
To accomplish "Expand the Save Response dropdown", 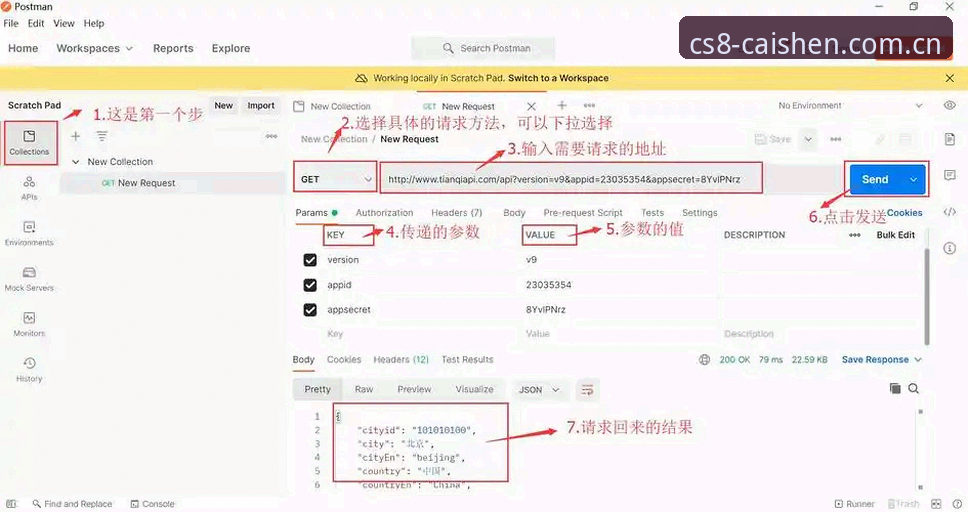I will click(x=882, y=359).
